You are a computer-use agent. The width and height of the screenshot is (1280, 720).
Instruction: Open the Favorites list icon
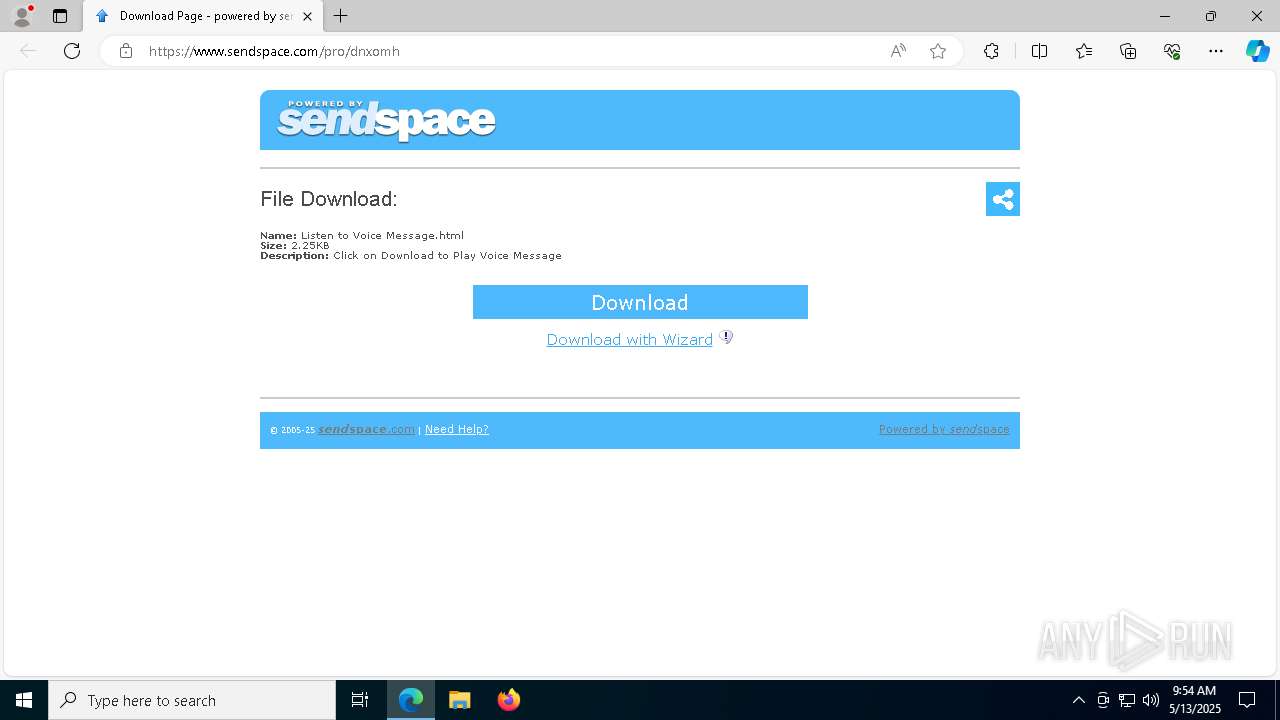coord(1084,51)
